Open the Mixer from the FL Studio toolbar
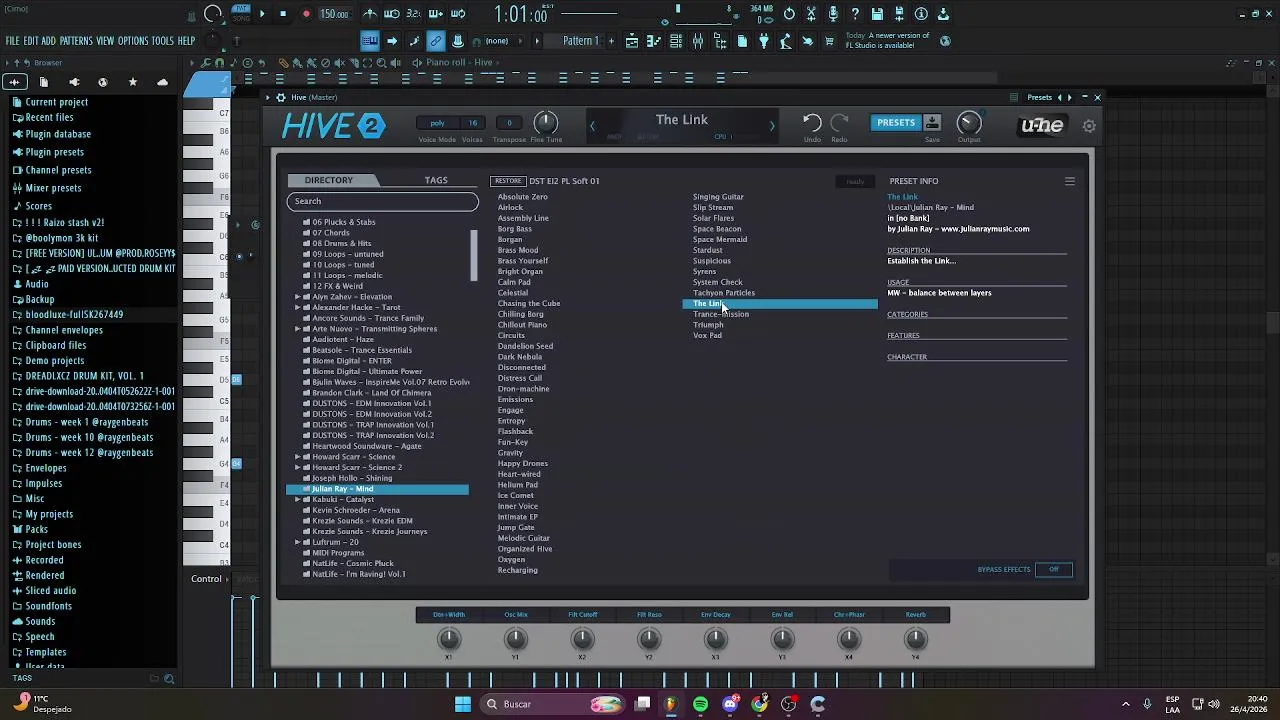 point(698,41)
